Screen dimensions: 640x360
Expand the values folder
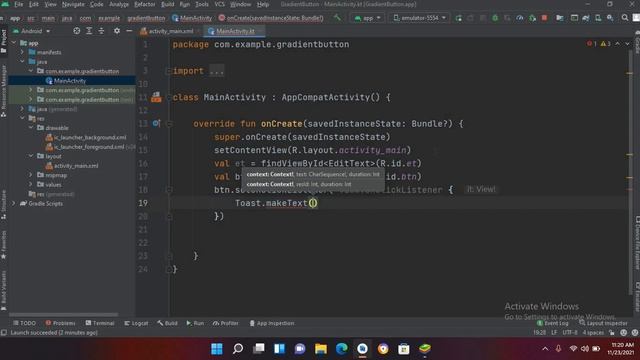(x=31, y=184)
